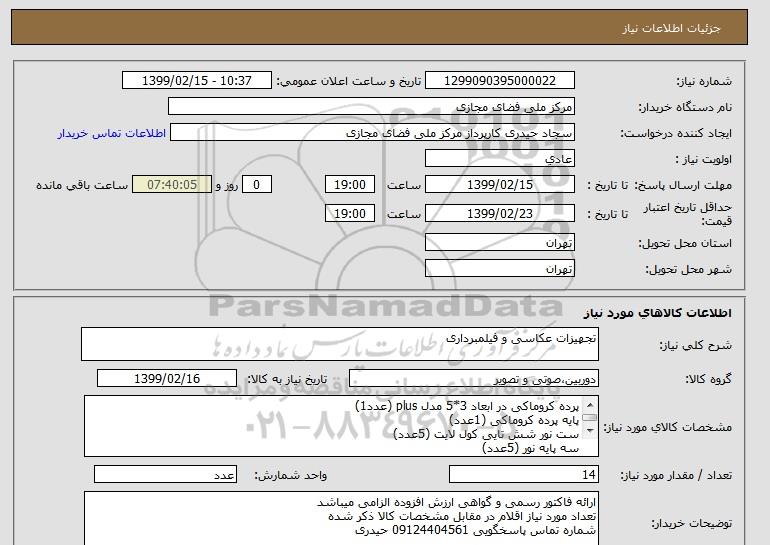Select line پایه پرده کروماکی (1عدد)
The image size is (770, 545).
(x=514, y=420)
